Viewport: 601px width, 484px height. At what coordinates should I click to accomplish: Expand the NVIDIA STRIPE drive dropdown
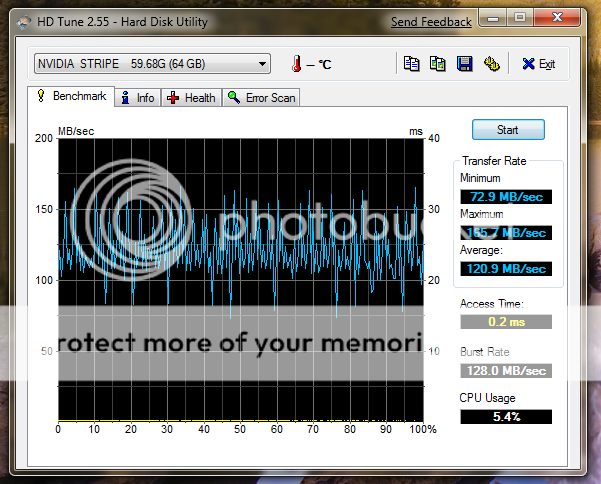(x=263, y=64)
